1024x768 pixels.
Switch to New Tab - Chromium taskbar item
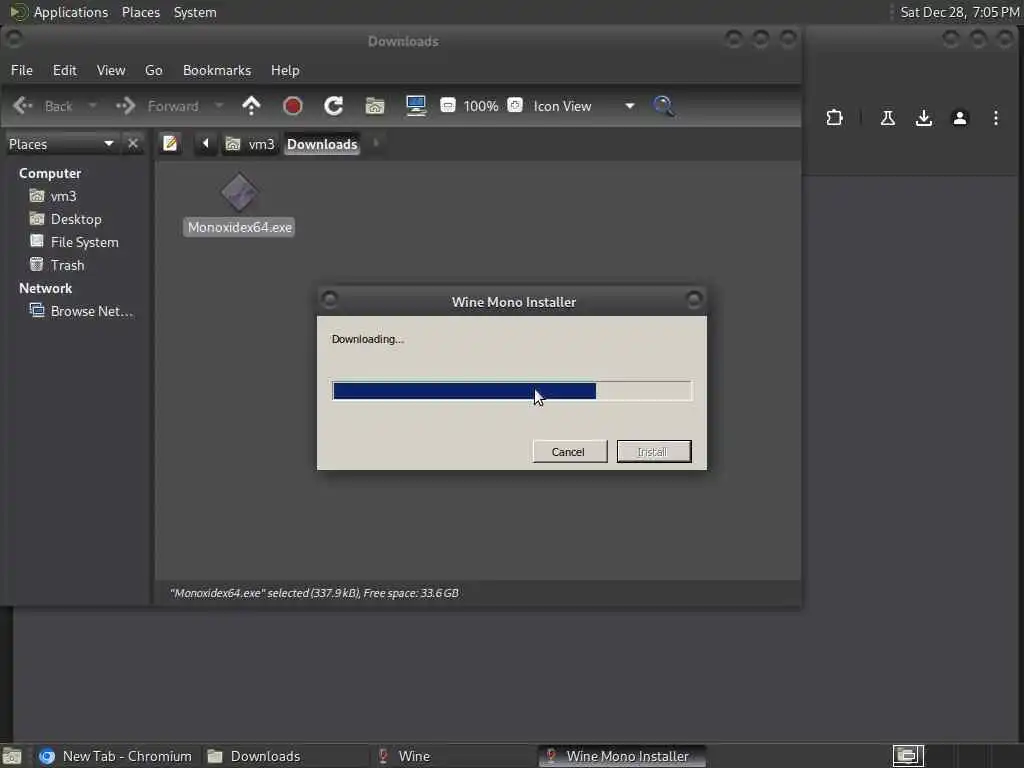click(116, 756)
